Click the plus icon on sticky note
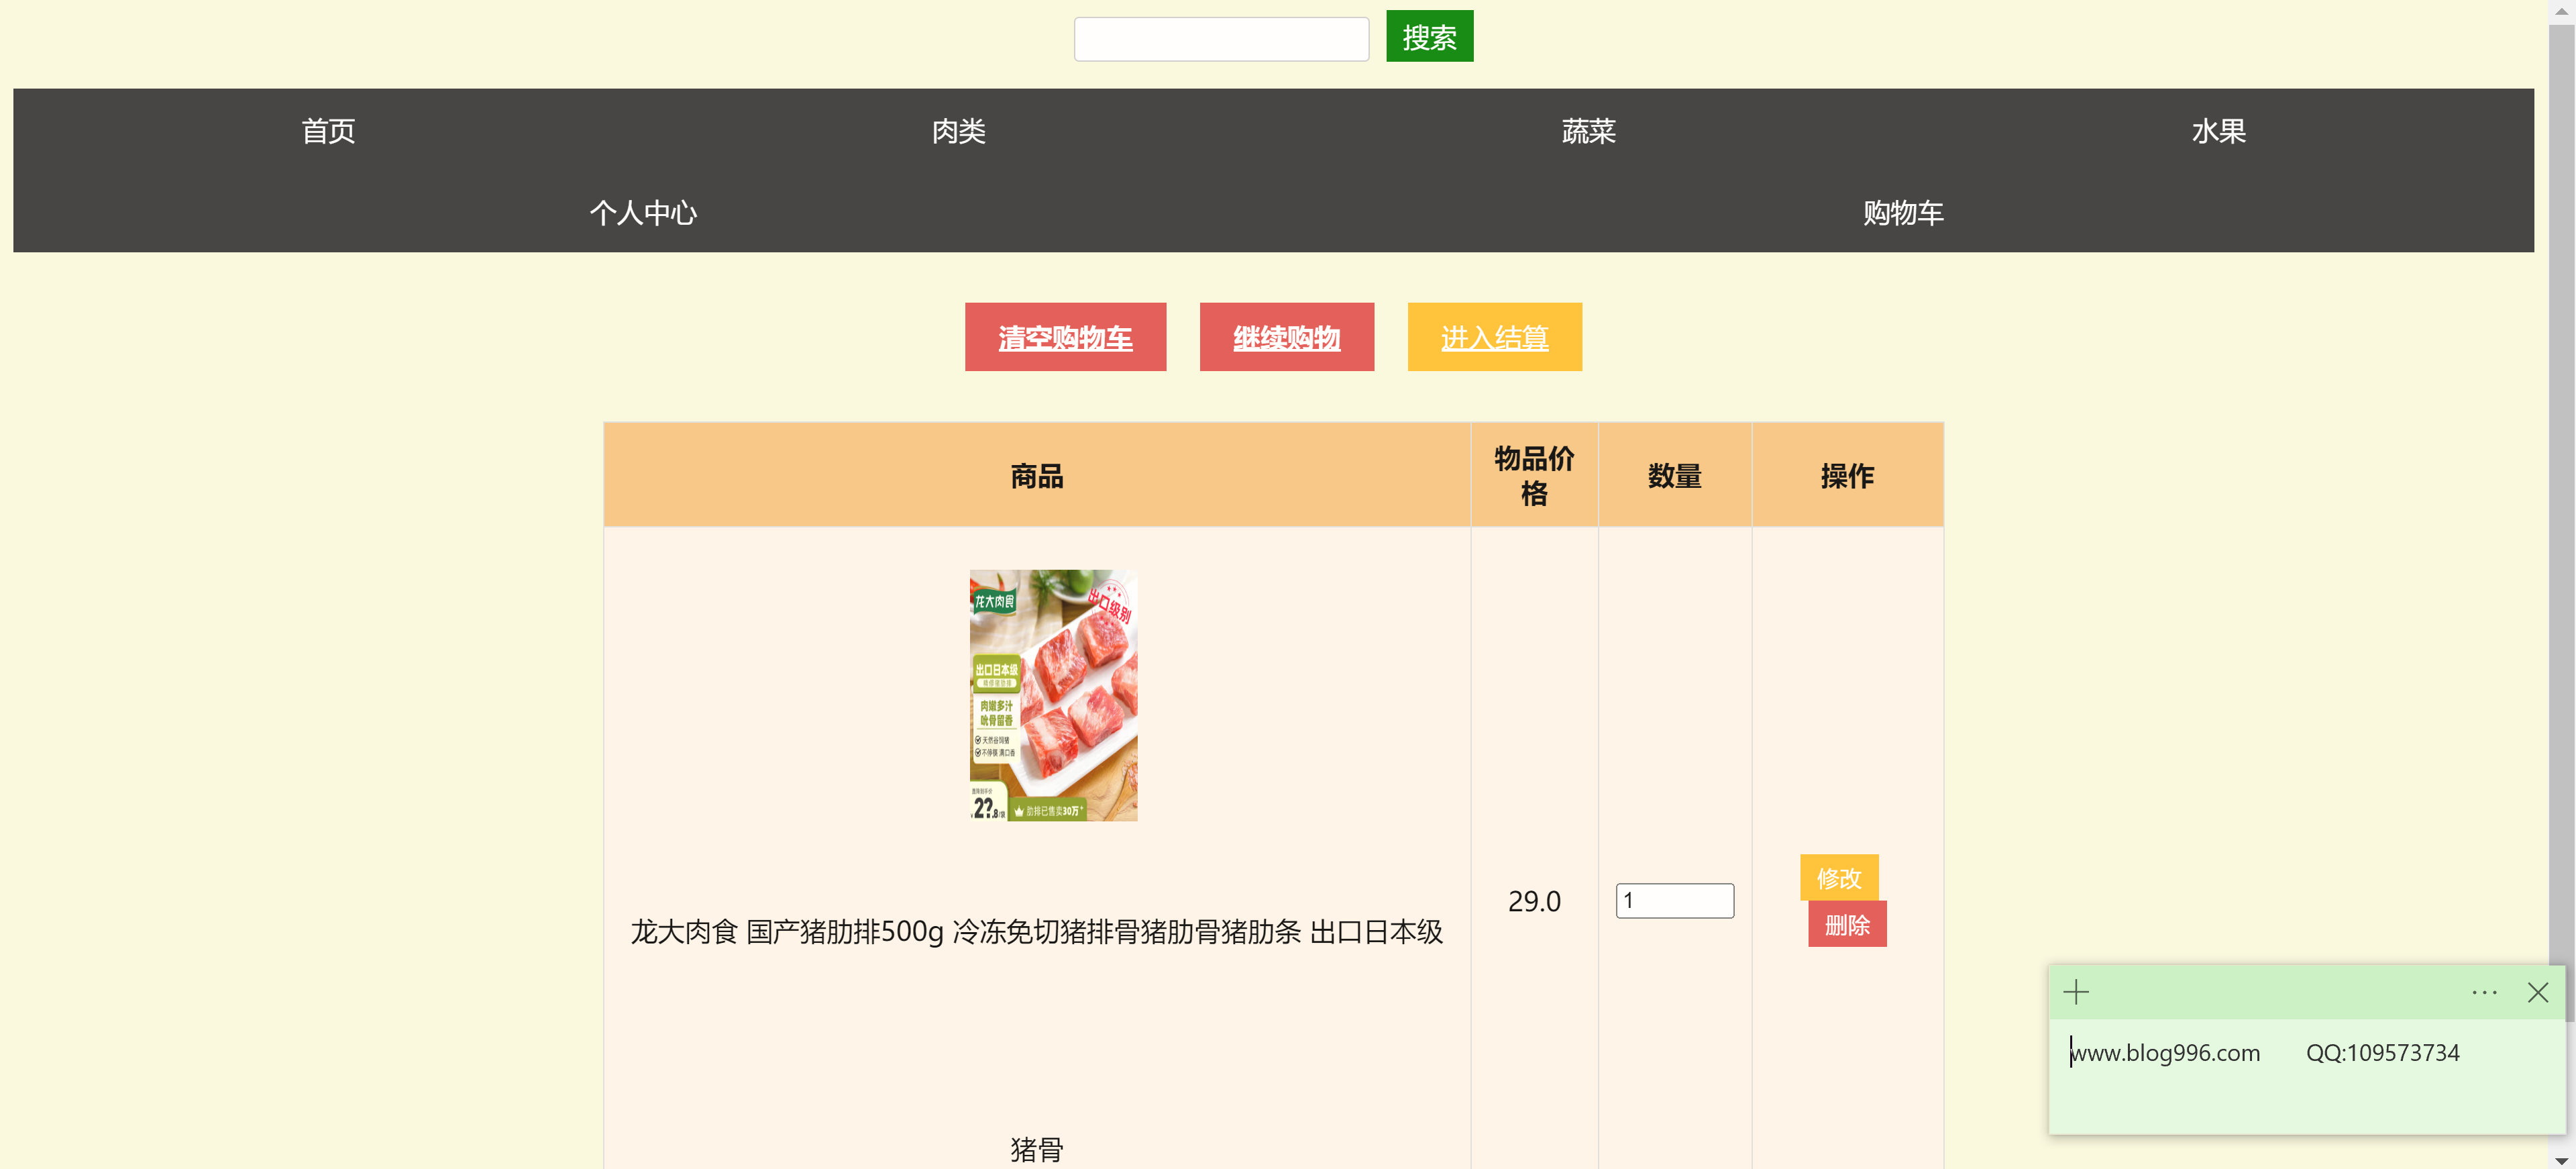This screenshot has height=1169, width=2576. [x=2076, y=992]
